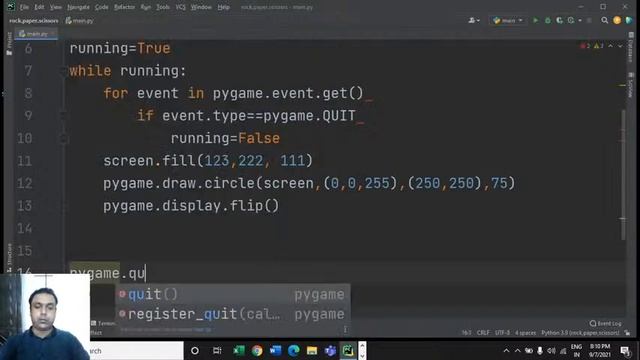Open the SciView tool window on the right strip
Viewport: 640px width, 360px height.
pyautogui.click(x=631, y=85)
